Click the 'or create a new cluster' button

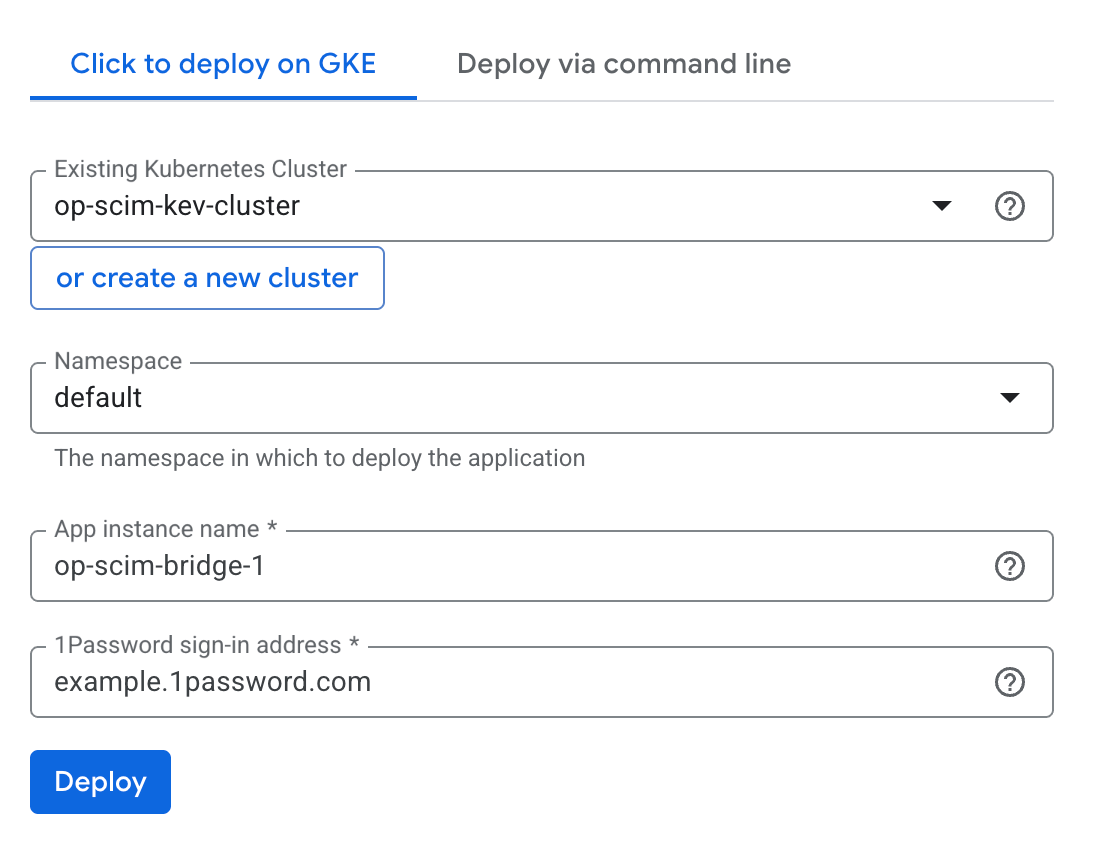click(x=207, y=278)
